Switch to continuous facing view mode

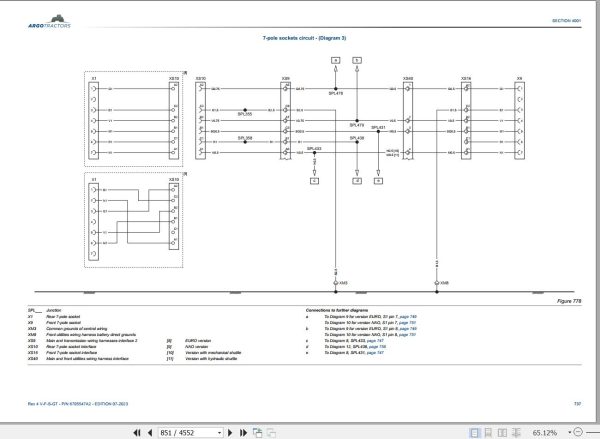tap(516, 432)
